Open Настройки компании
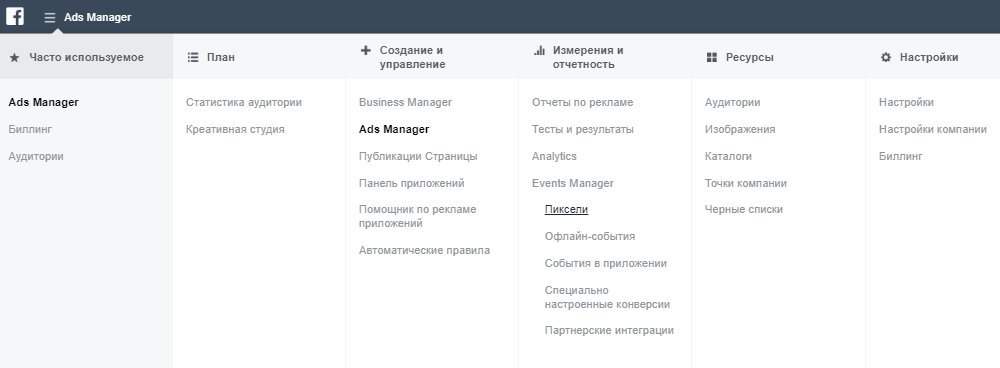 (x=932, y=129)
